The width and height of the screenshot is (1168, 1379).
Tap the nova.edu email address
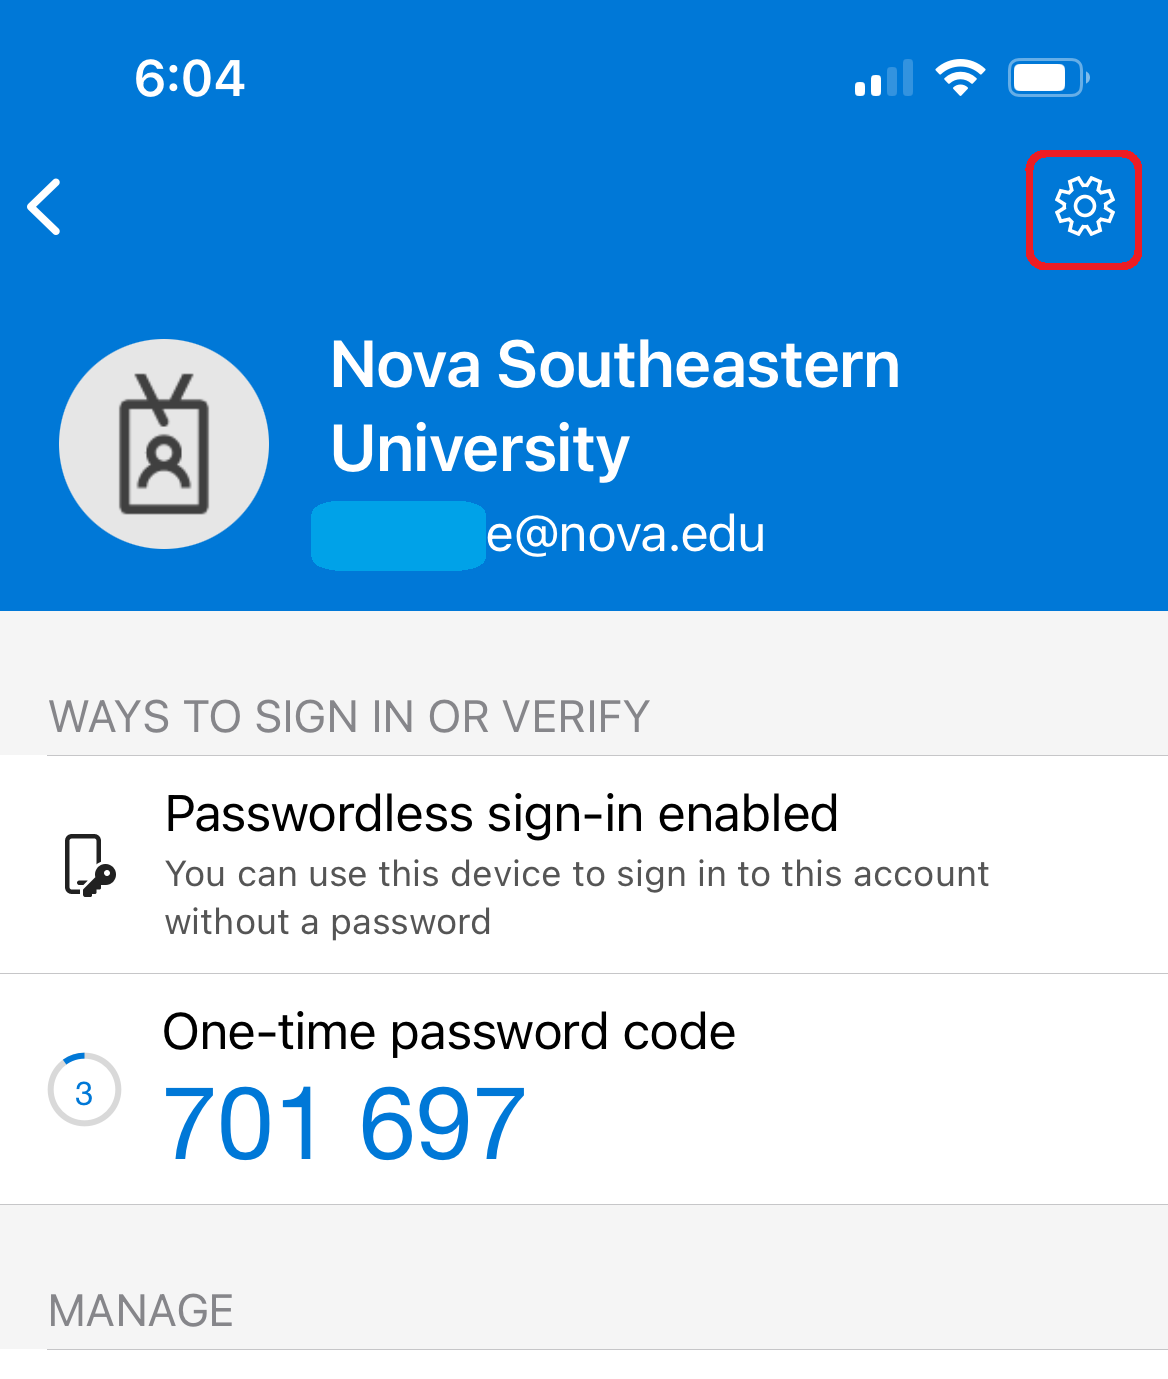pyautogui.click(x=626, y=534)
